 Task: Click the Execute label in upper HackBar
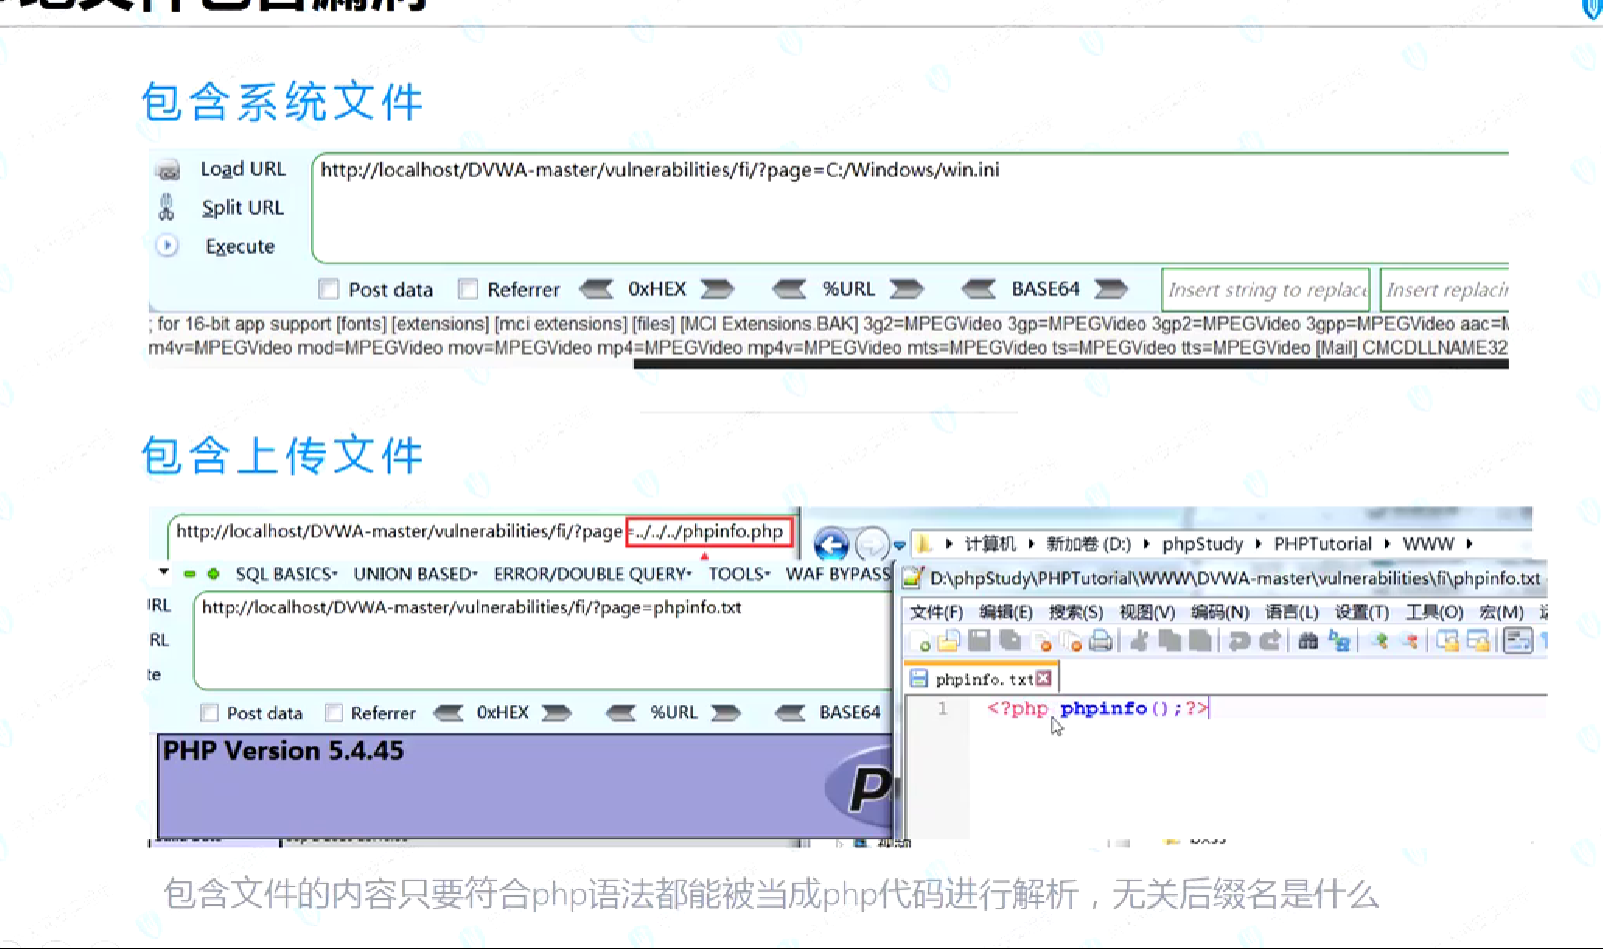tap(240, 246)
